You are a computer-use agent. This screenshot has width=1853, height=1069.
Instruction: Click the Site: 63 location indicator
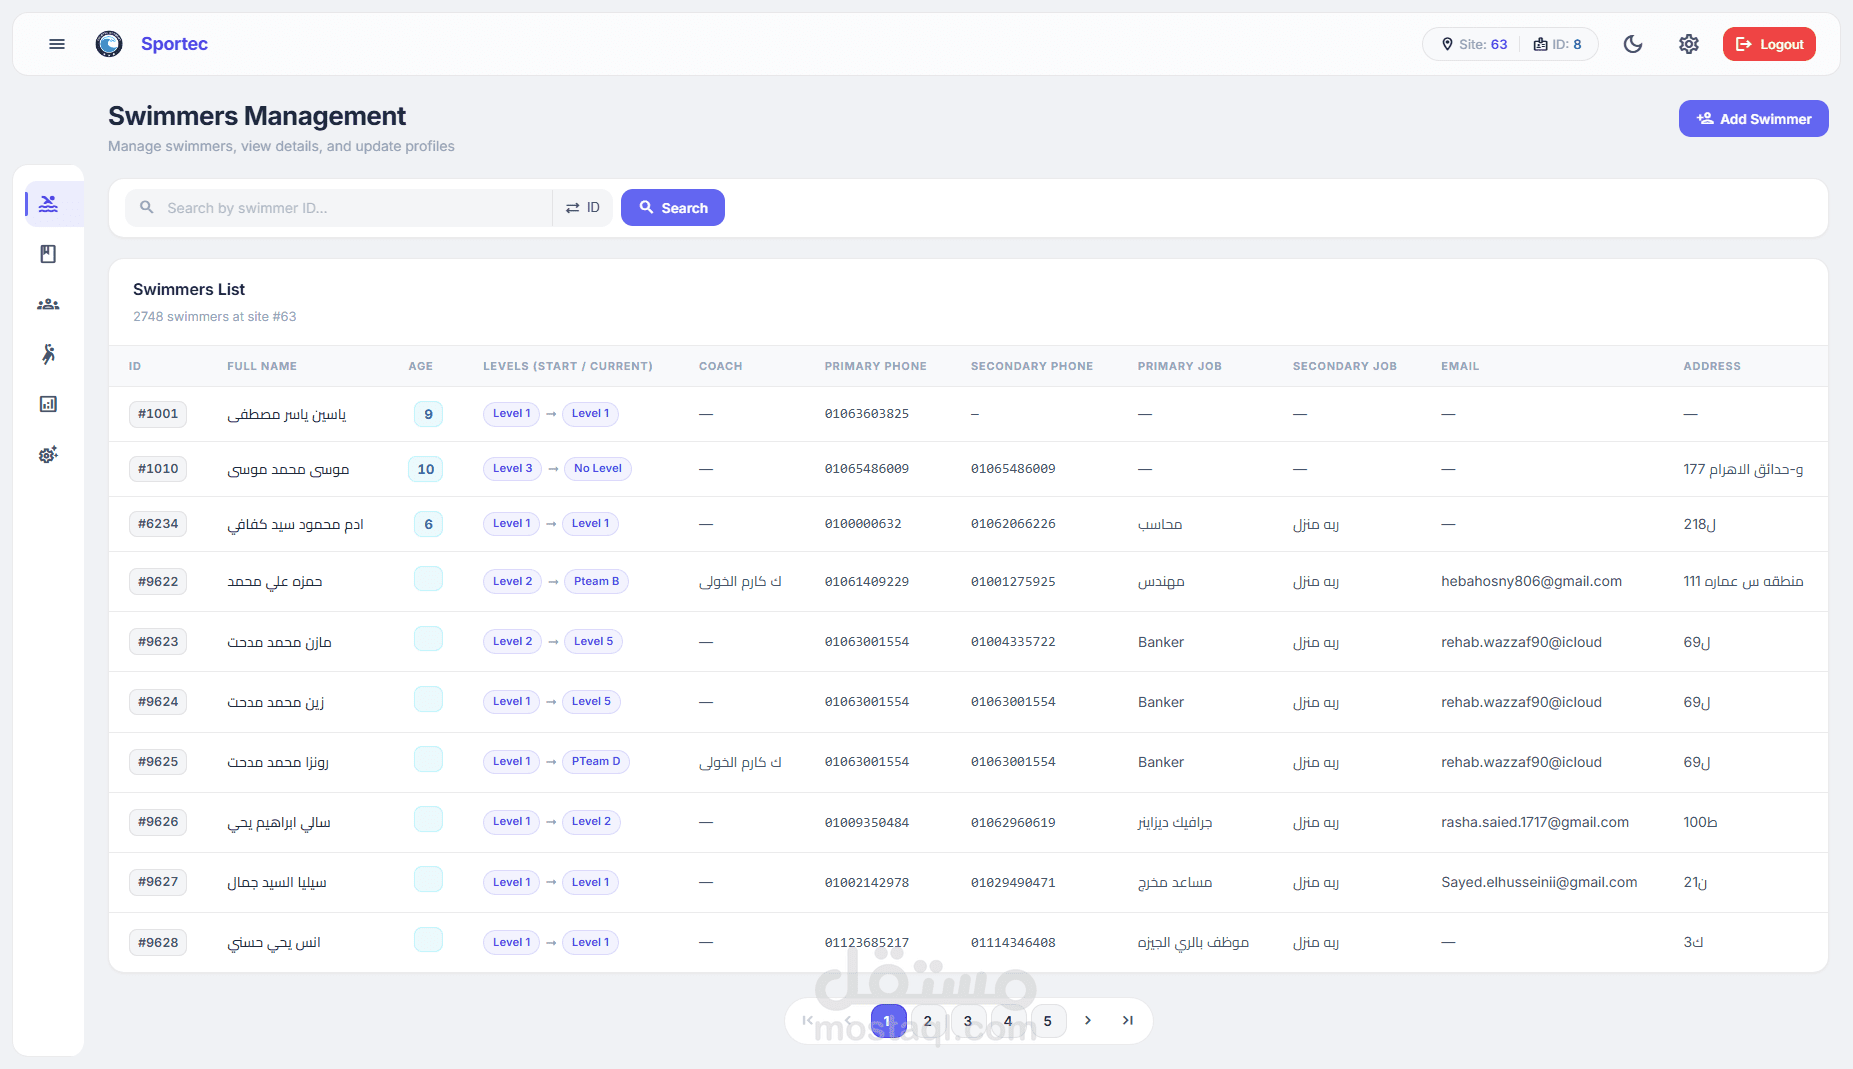pos(1474,44)
